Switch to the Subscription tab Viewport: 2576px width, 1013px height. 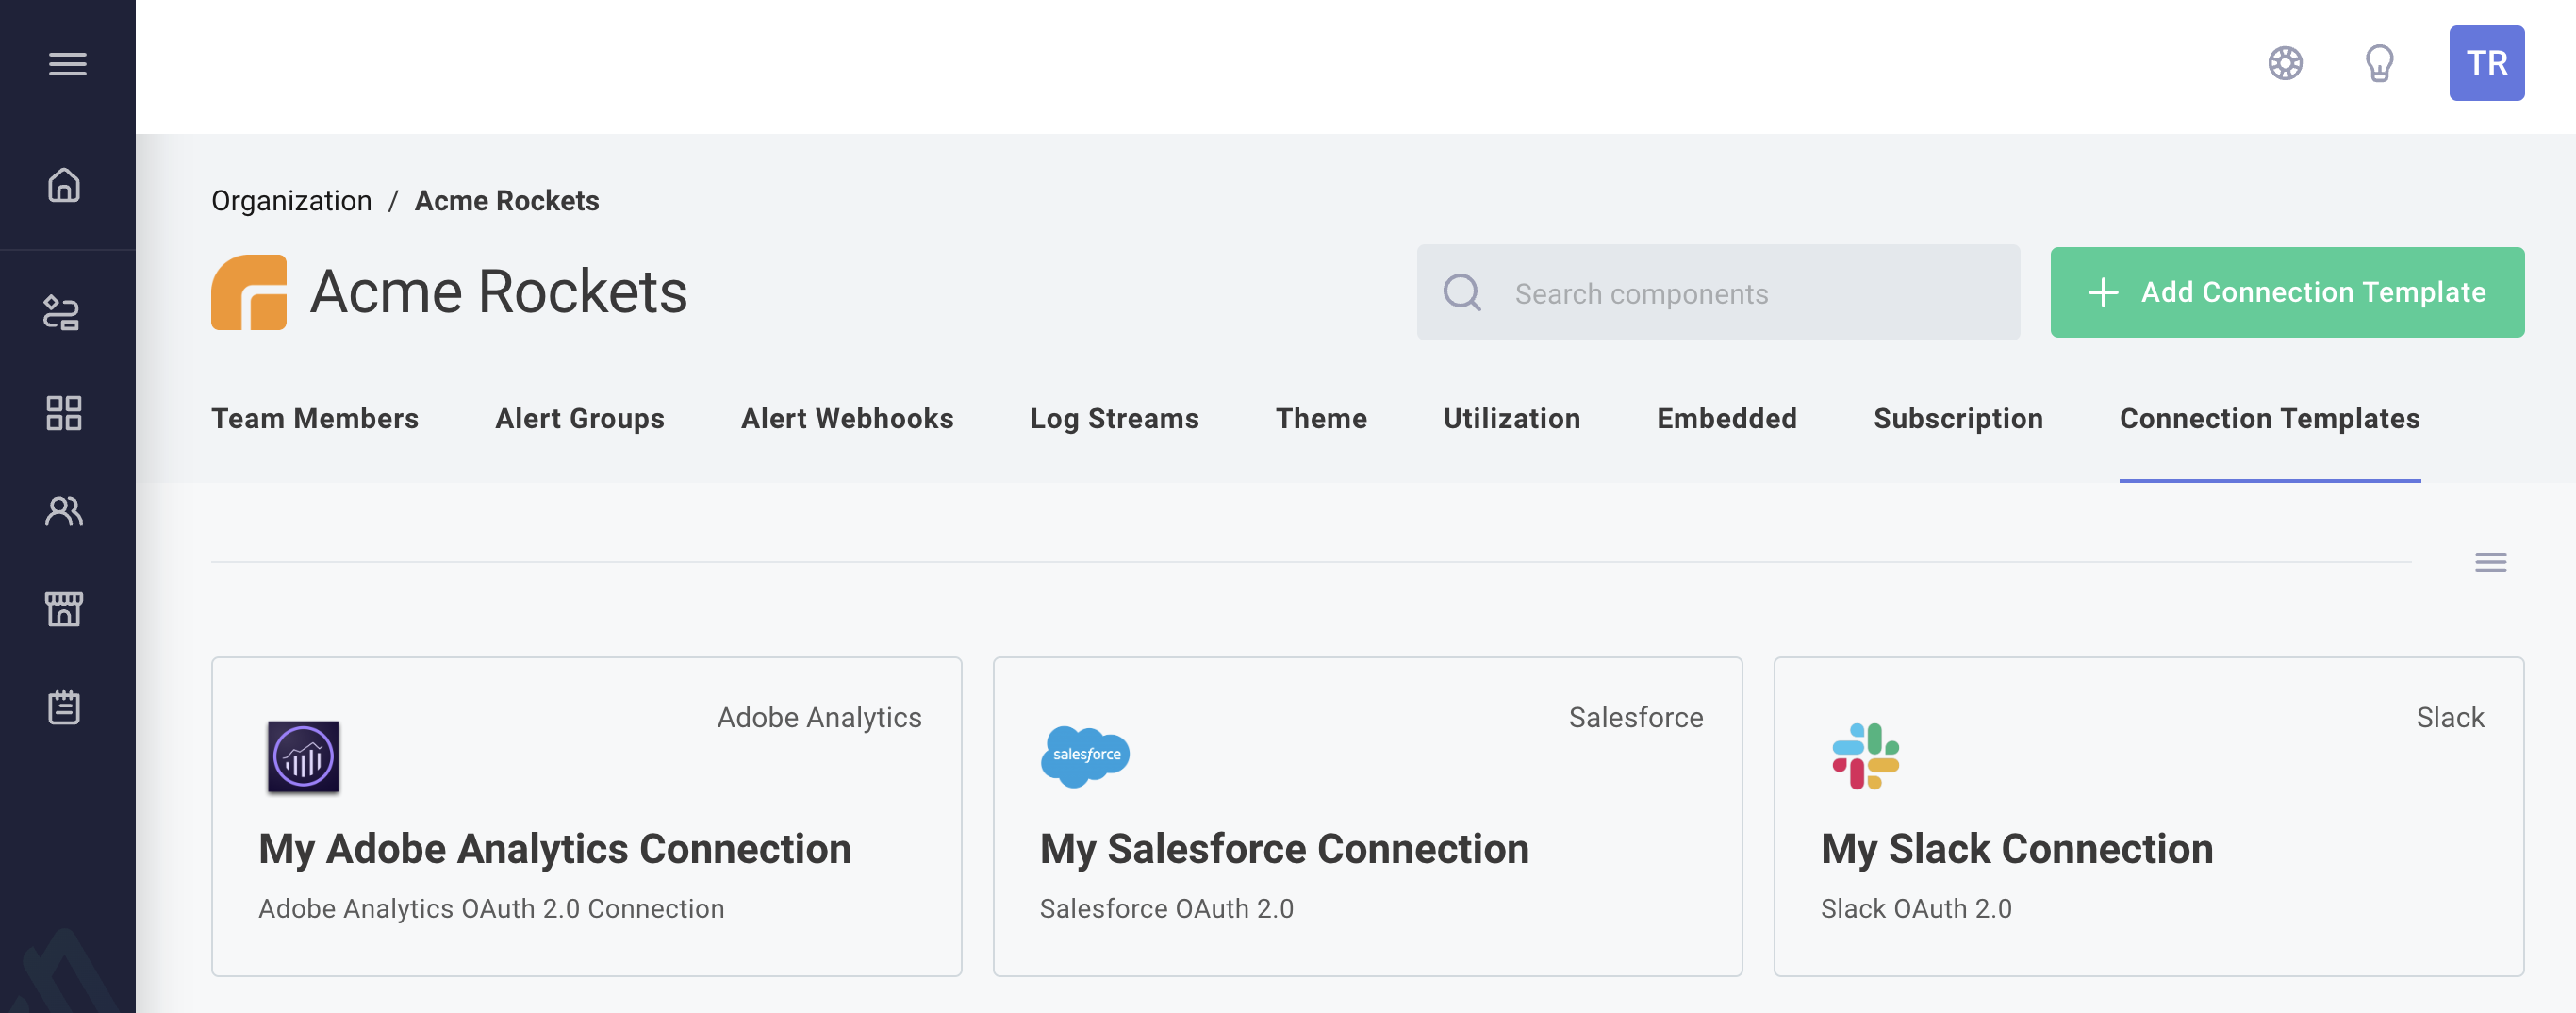point(1958,418)
